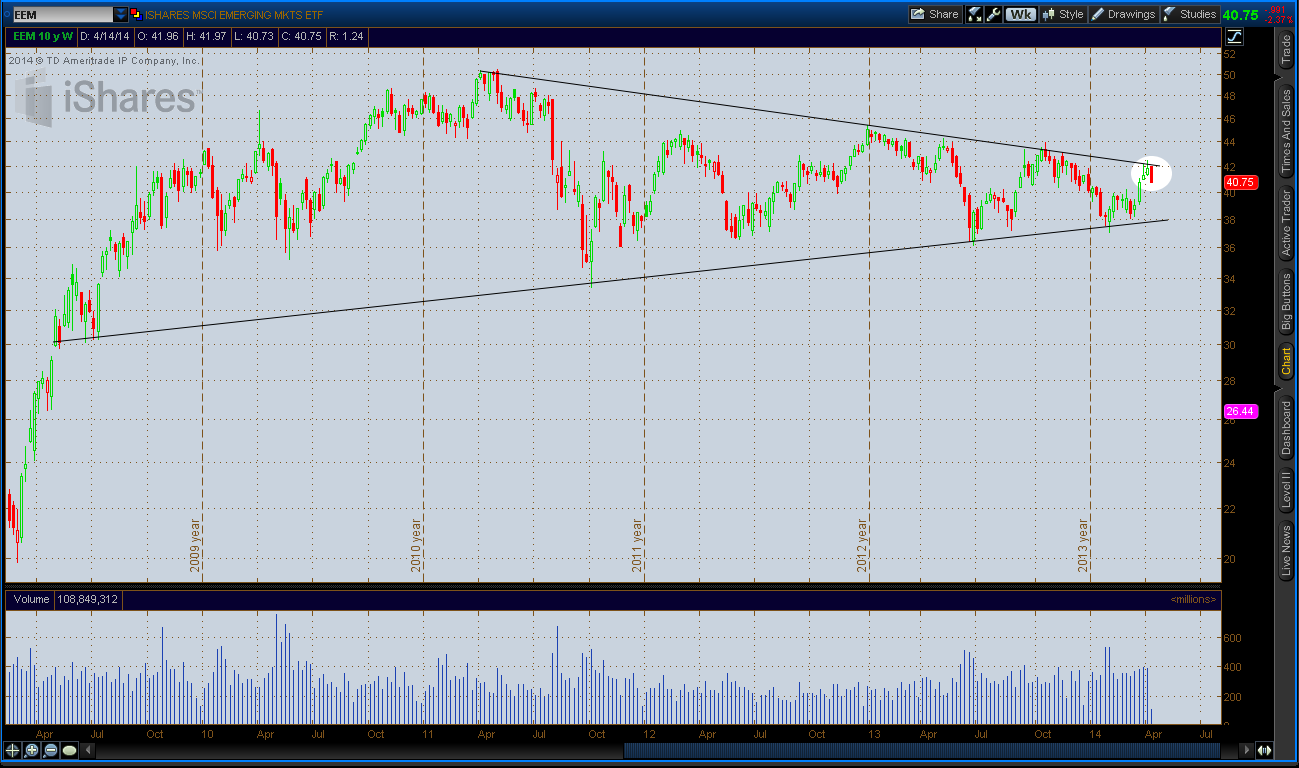Click the small circle left of symbol box
The image size is (1299, 768).
(x=5, y=15)
